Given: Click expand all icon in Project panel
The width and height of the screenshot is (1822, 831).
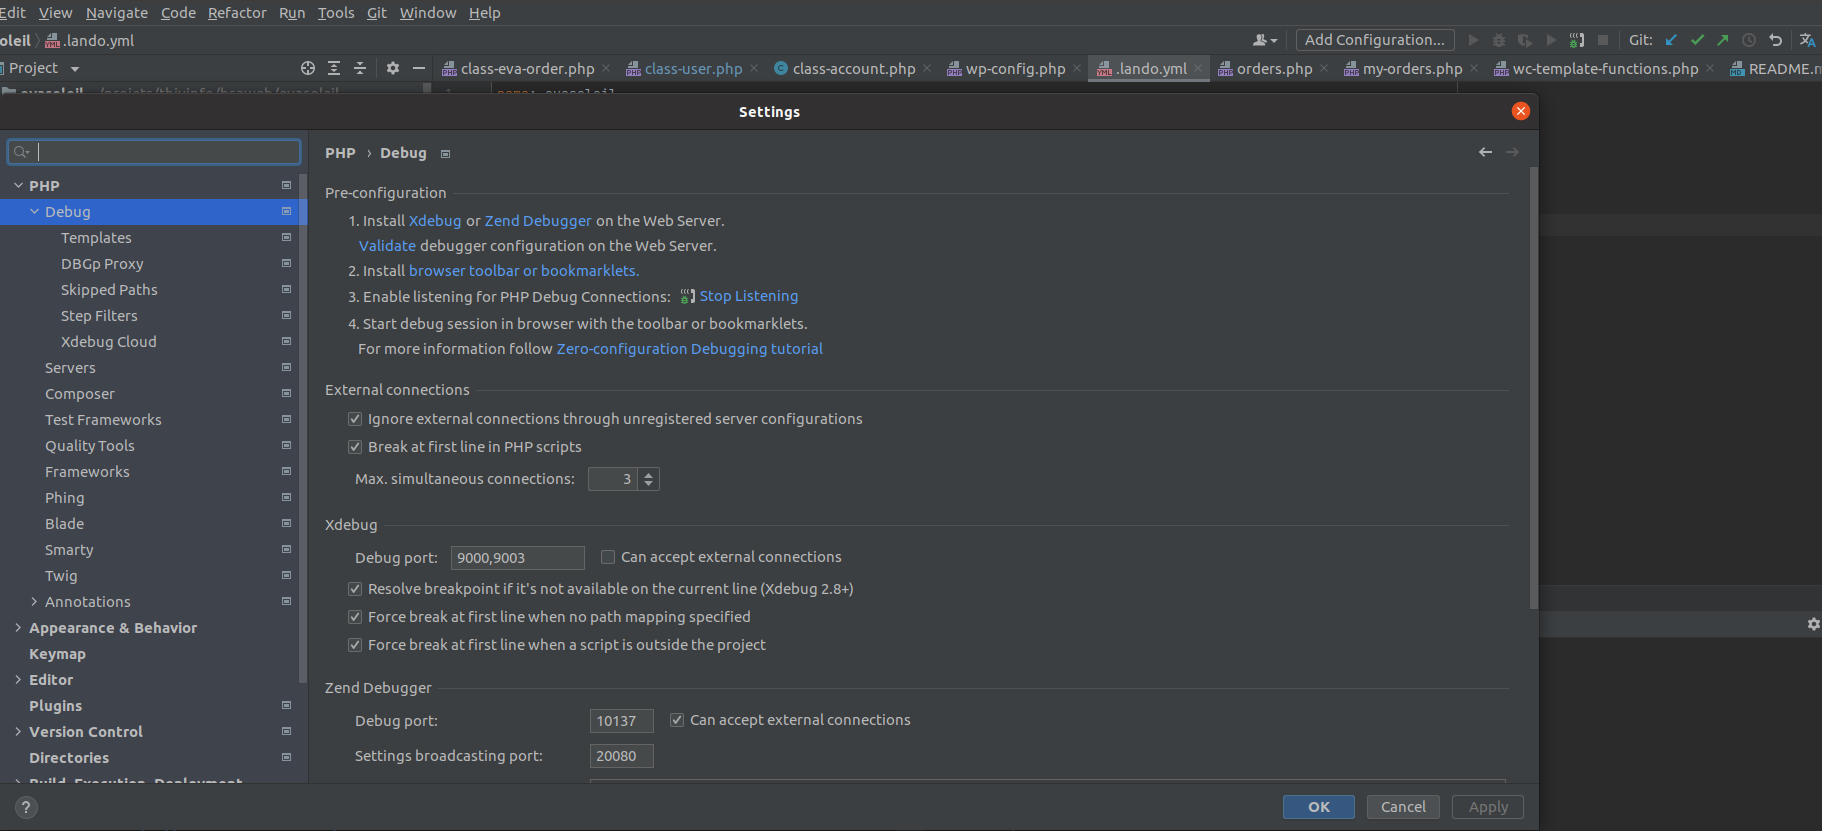Looking at the screenshot, I should point(334,68).
